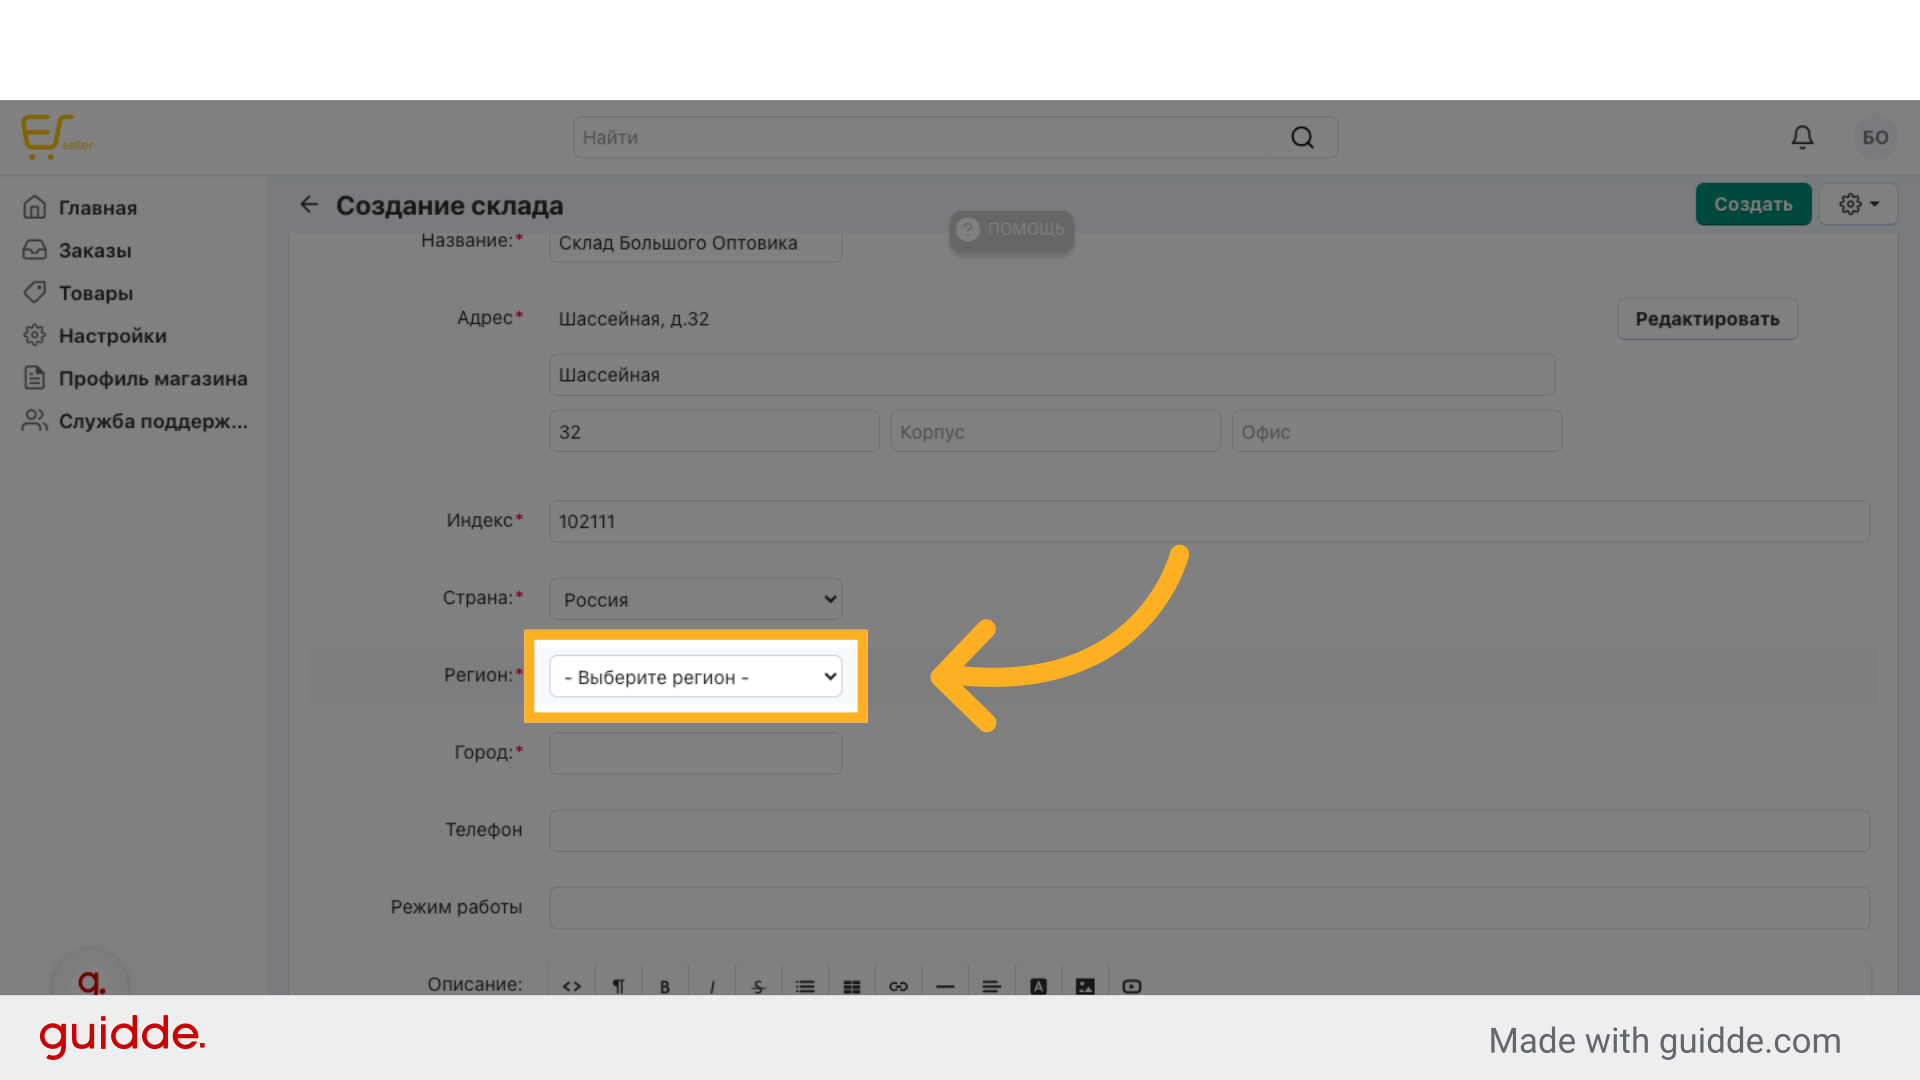Screen dimensions: 1920x1080
Task: Expand the Страна country dropdown
Action: (696, 599)
